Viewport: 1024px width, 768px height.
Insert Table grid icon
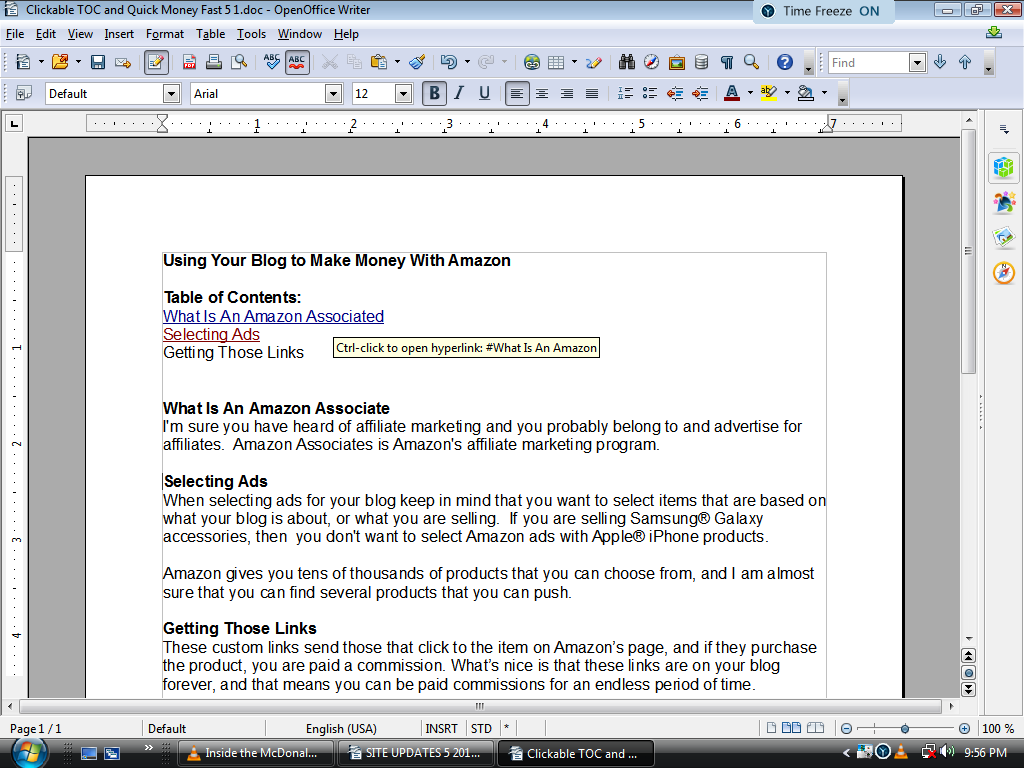click(x=556, y=62)
